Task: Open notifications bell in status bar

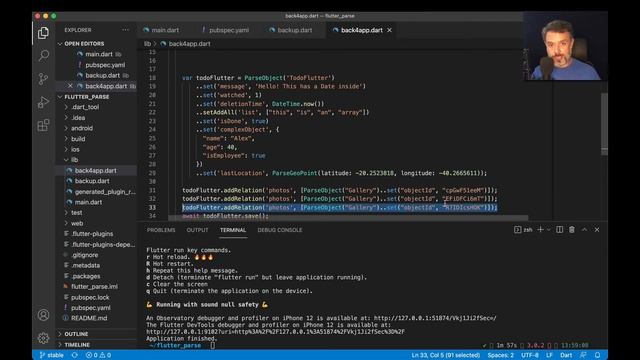Action: coord(597,355)
